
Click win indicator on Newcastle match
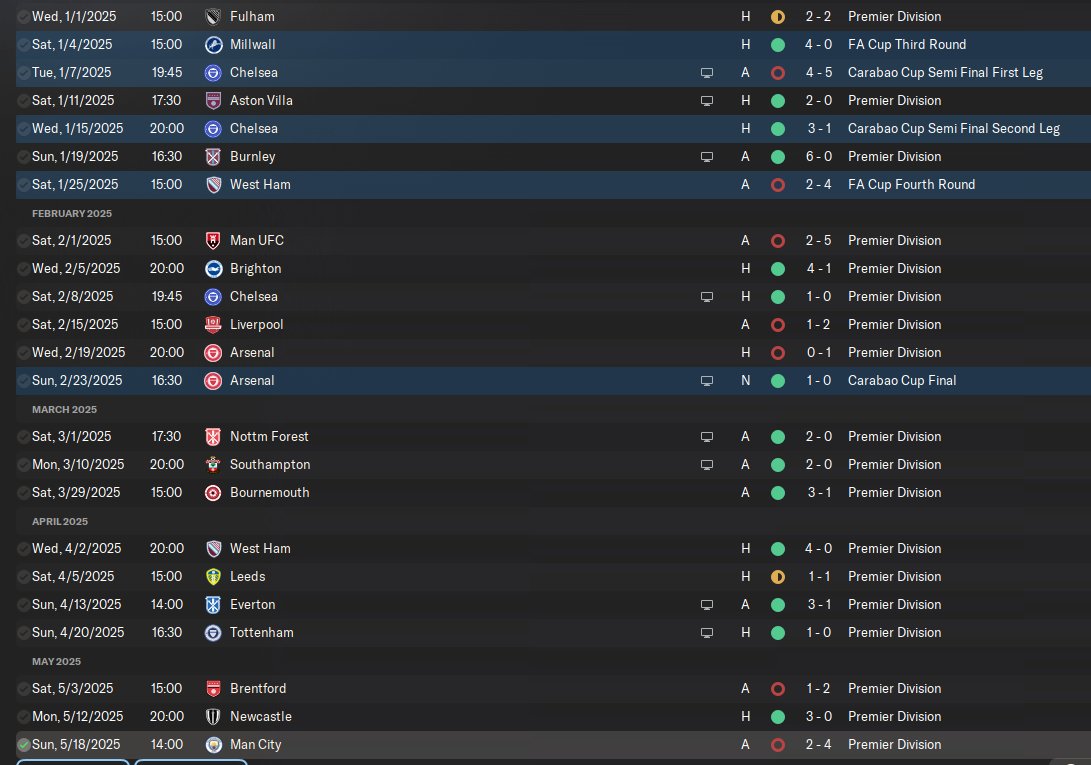click(x=778, y=717)
